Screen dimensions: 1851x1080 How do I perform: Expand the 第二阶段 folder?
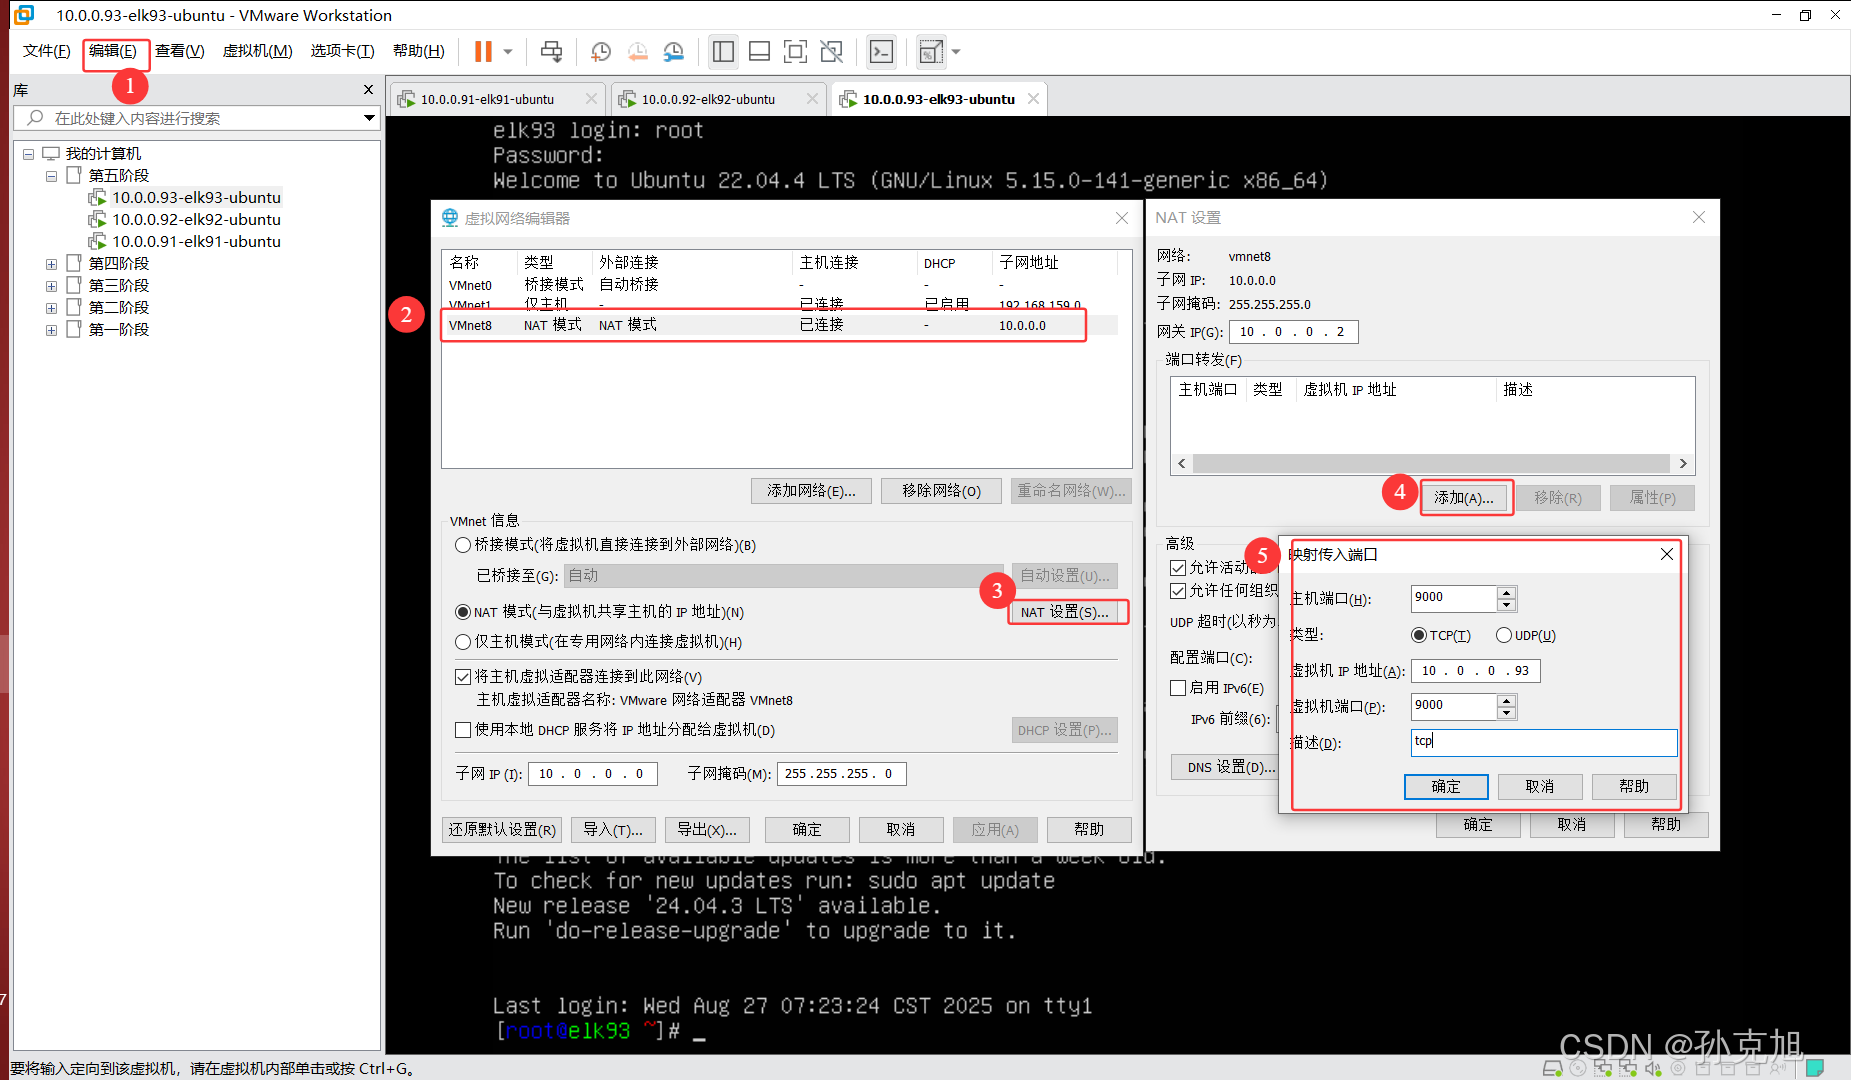[x=51, y=308]
